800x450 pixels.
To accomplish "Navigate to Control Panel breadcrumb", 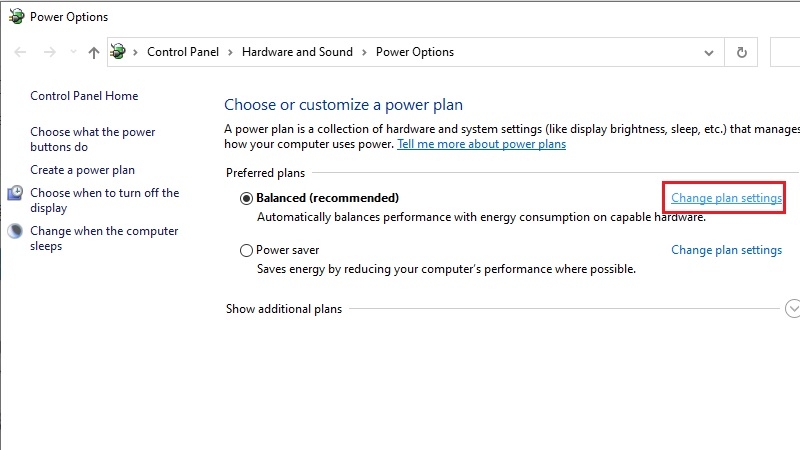I will 180,52.
